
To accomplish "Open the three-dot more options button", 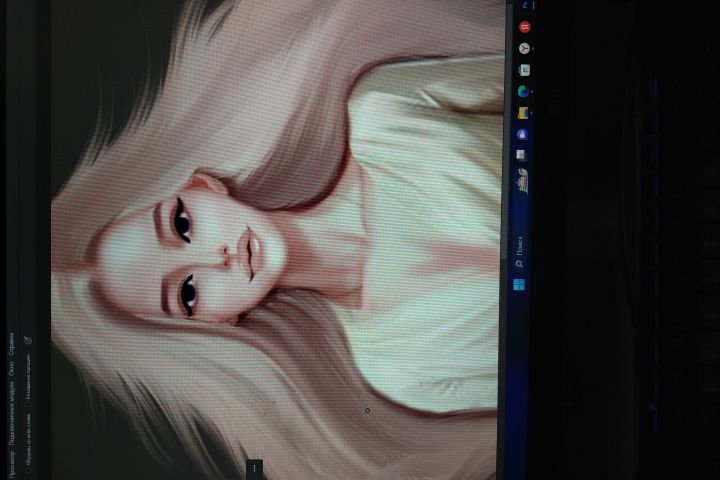I will click(x=254, y=468).
